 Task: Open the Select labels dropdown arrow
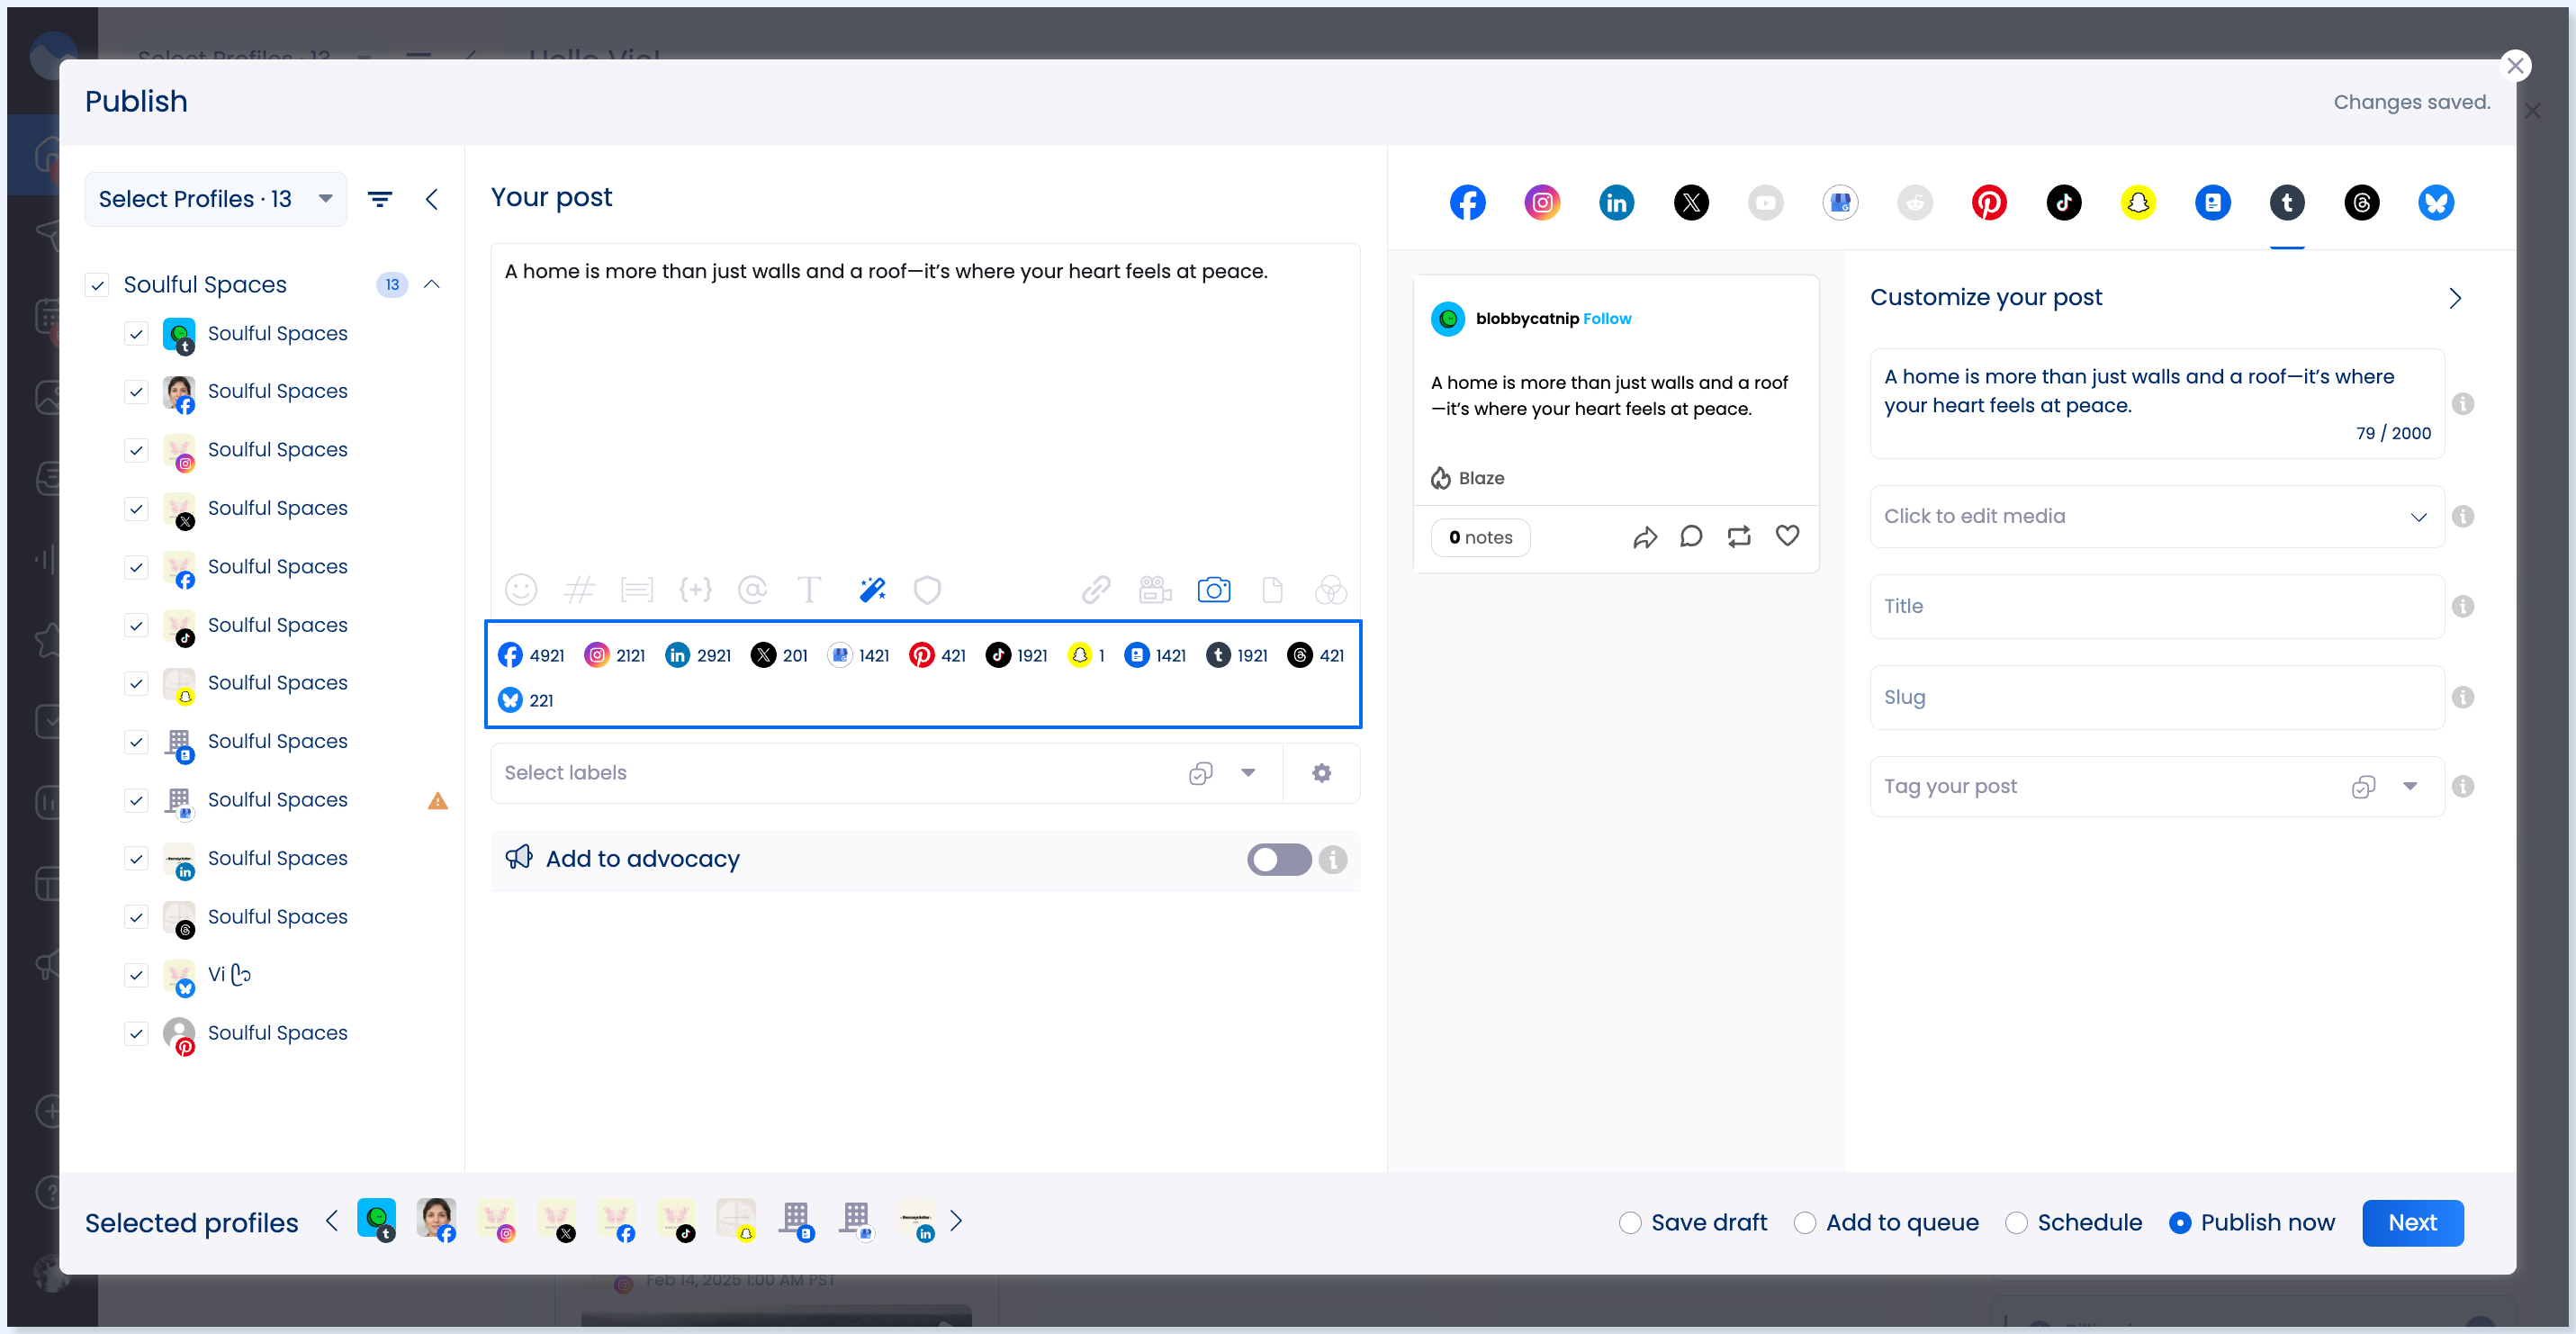1248,773
